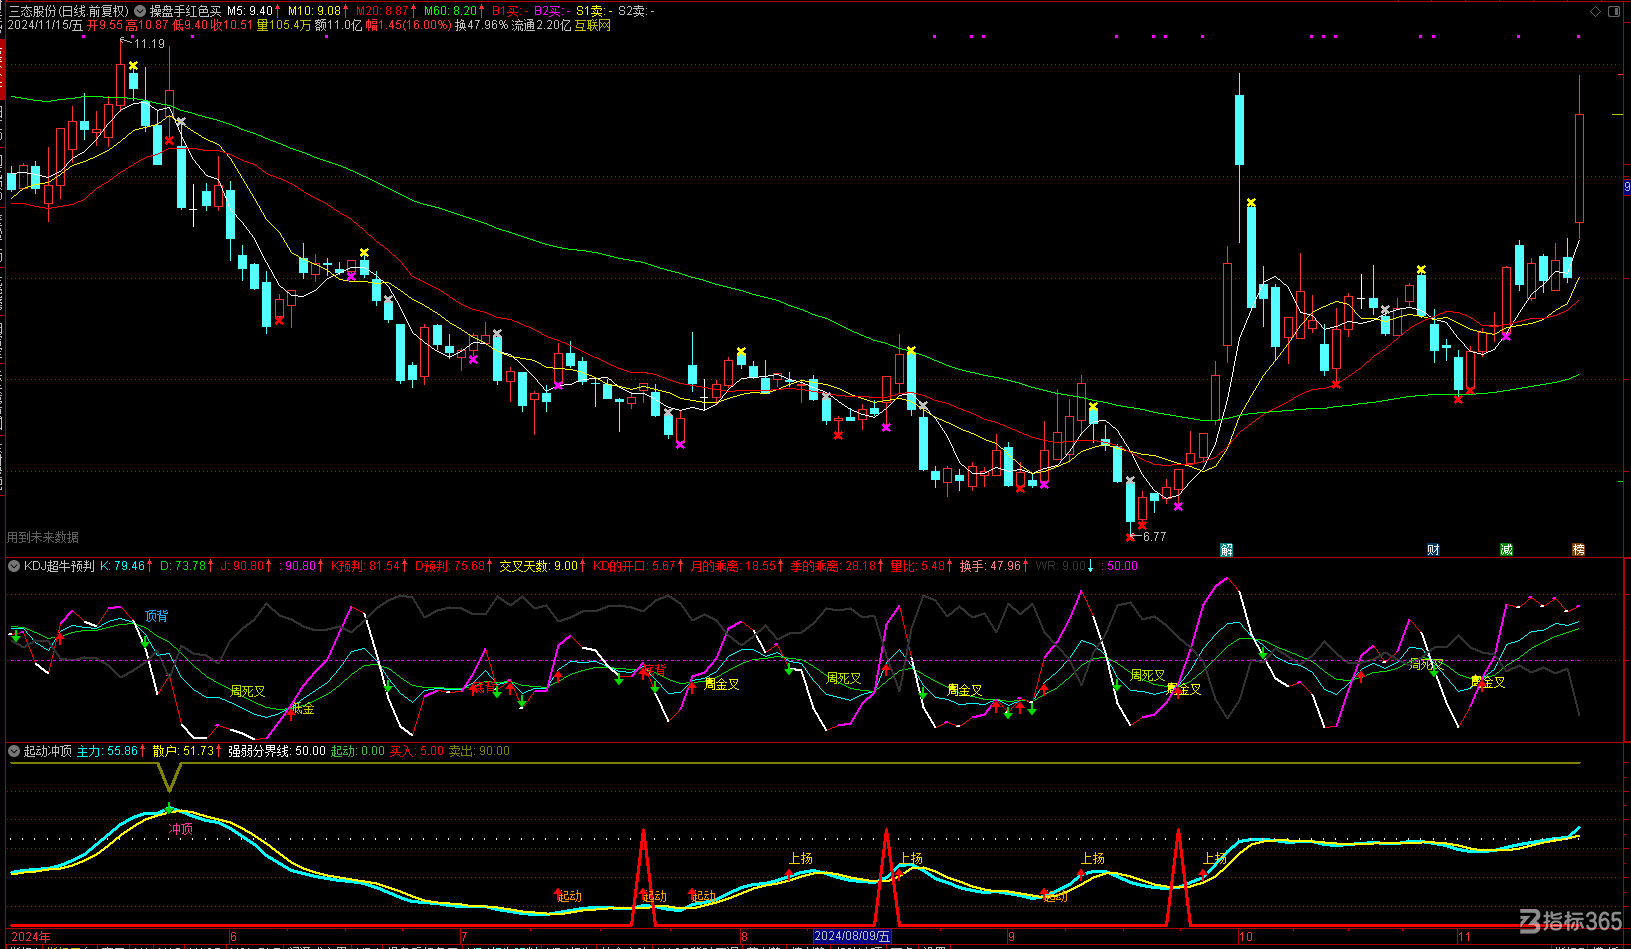
Task: Click the 强弱分界线: 50.00 label
Action: point(277,751)
